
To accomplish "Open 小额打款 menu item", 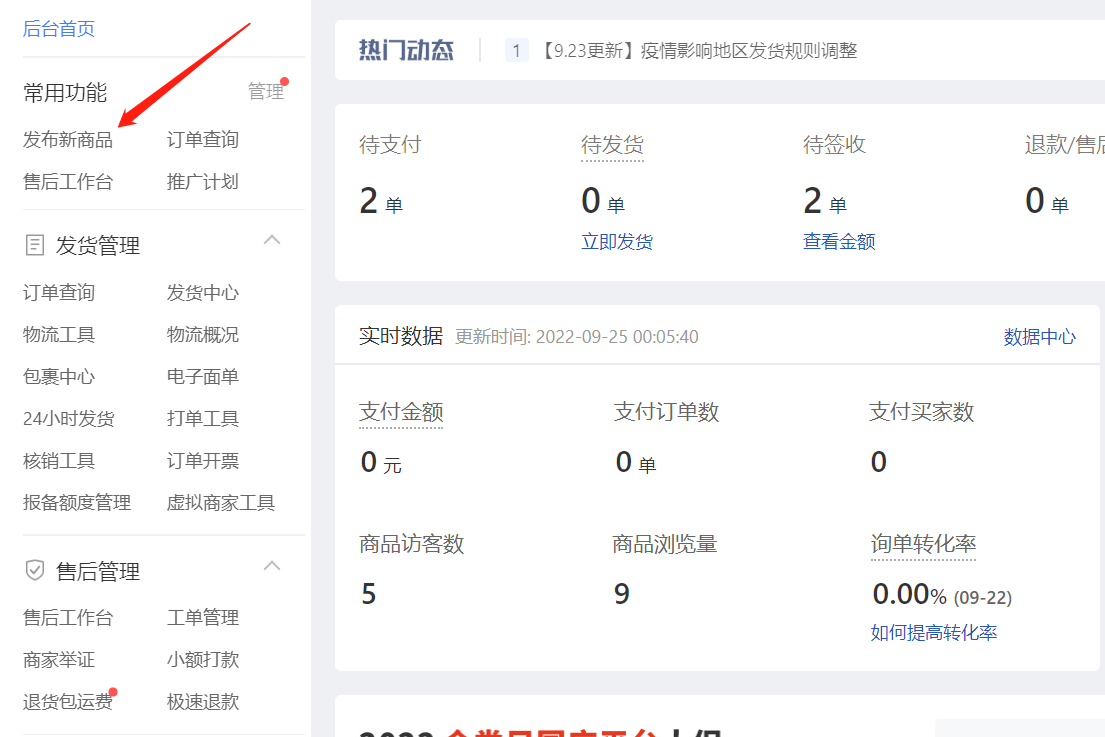I will coord(203,660).
